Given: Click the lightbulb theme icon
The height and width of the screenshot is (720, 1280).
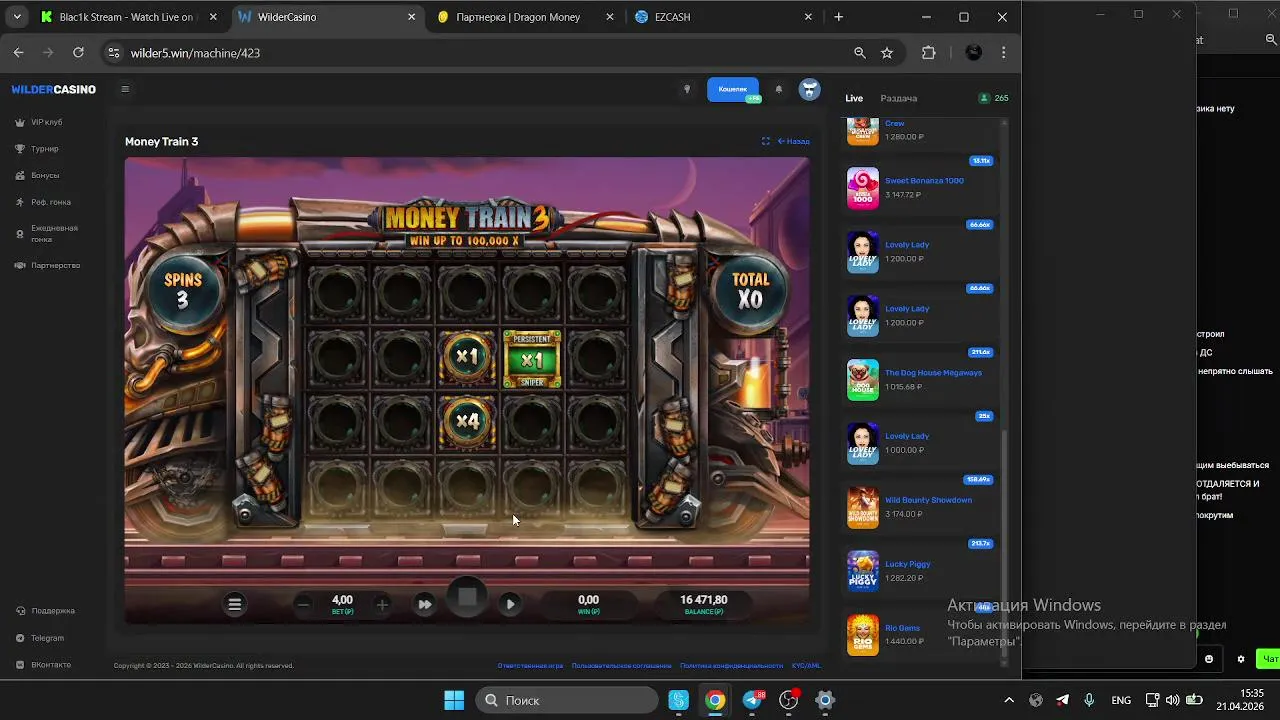Looking at the screenshot, I should point(686,89).
